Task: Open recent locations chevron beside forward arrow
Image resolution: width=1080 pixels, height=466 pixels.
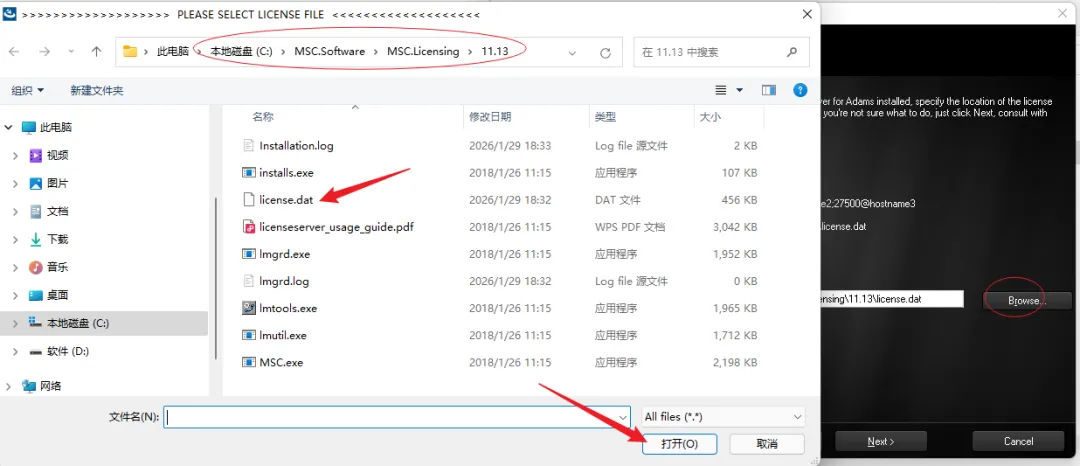Action: pos(71,52)
